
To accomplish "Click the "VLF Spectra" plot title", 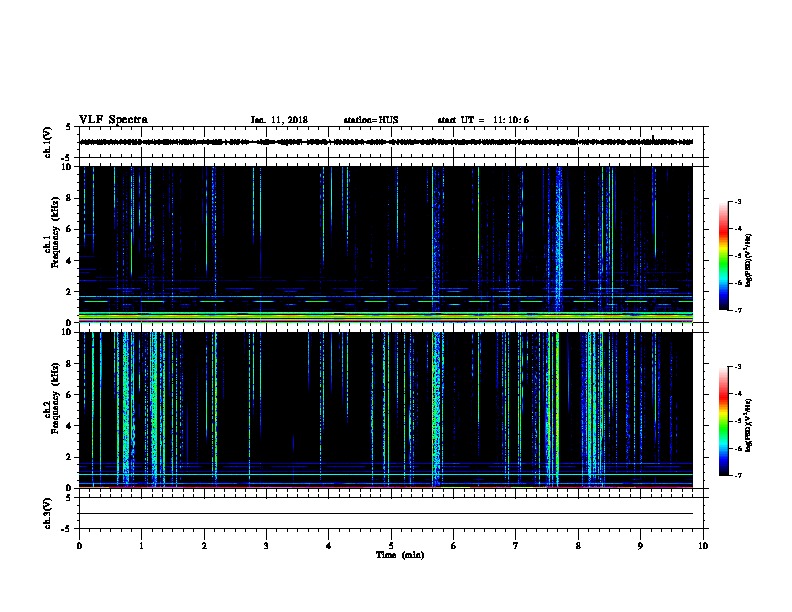I will point(113,120).
